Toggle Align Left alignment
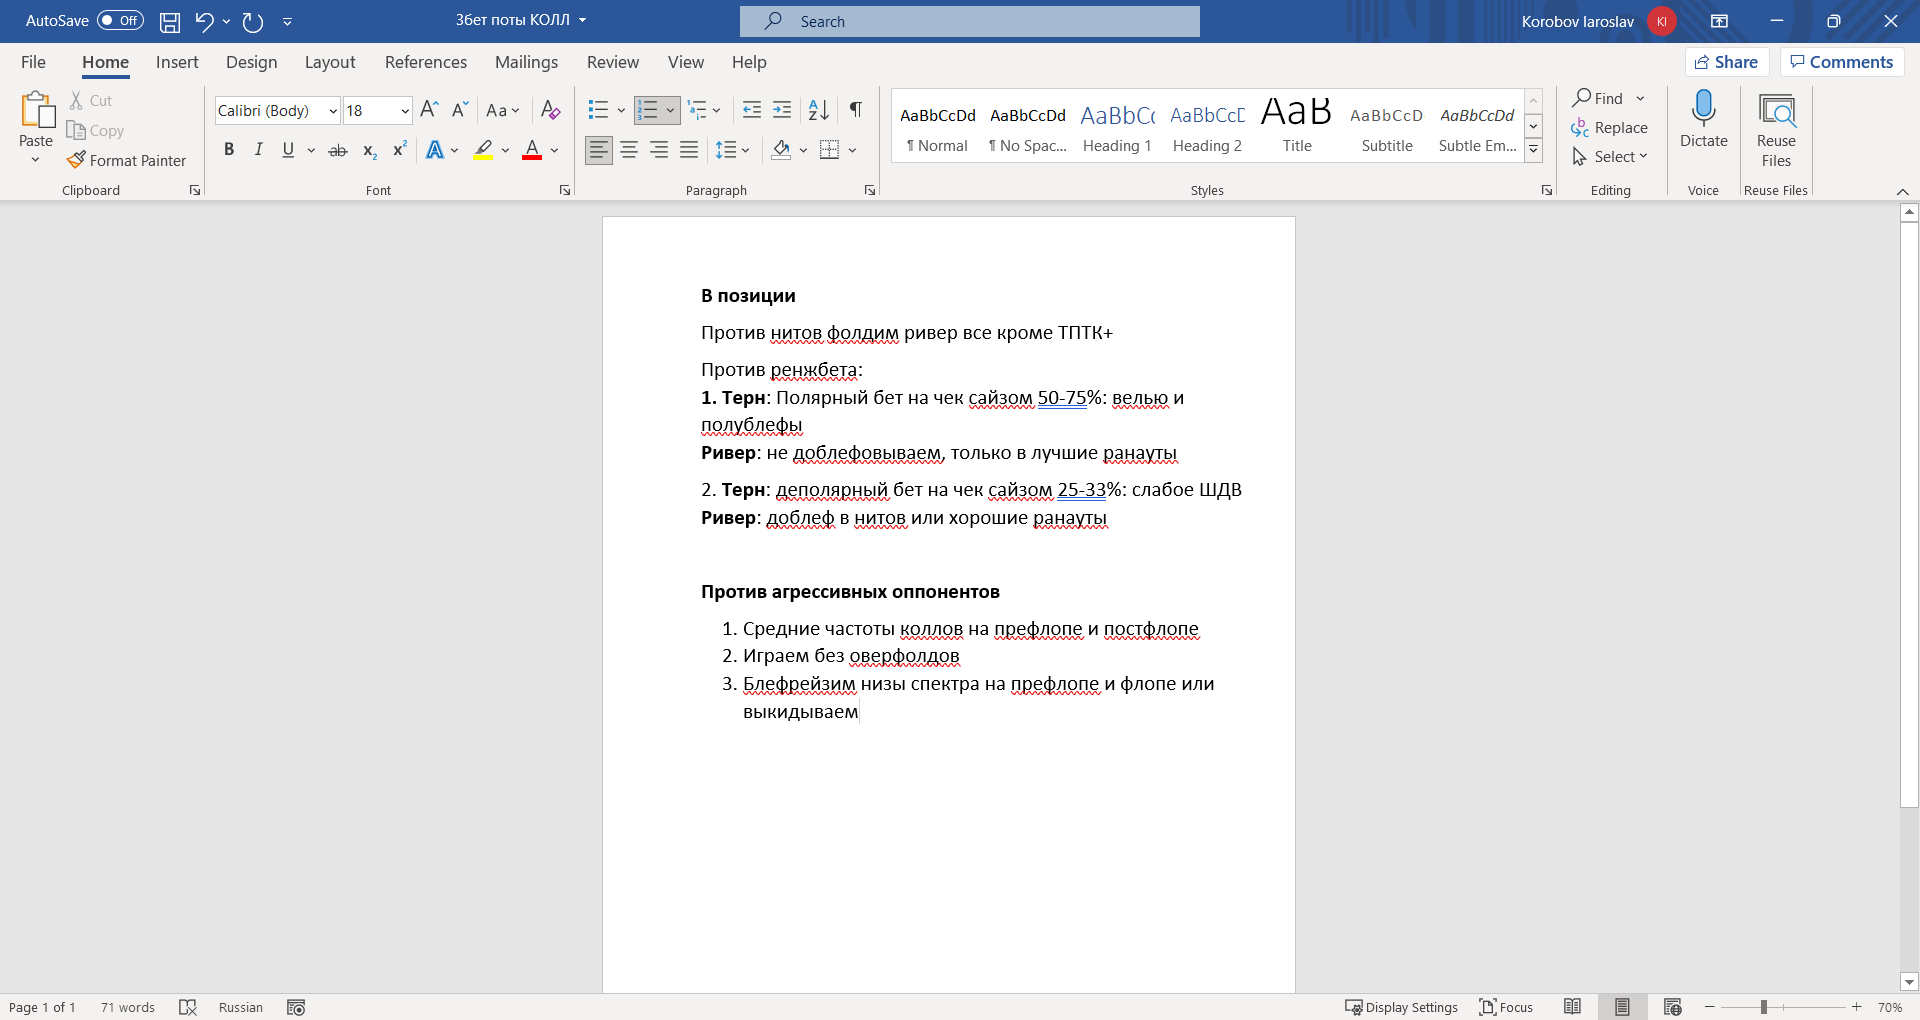1920x1020 pixels. tap(599, 150)
